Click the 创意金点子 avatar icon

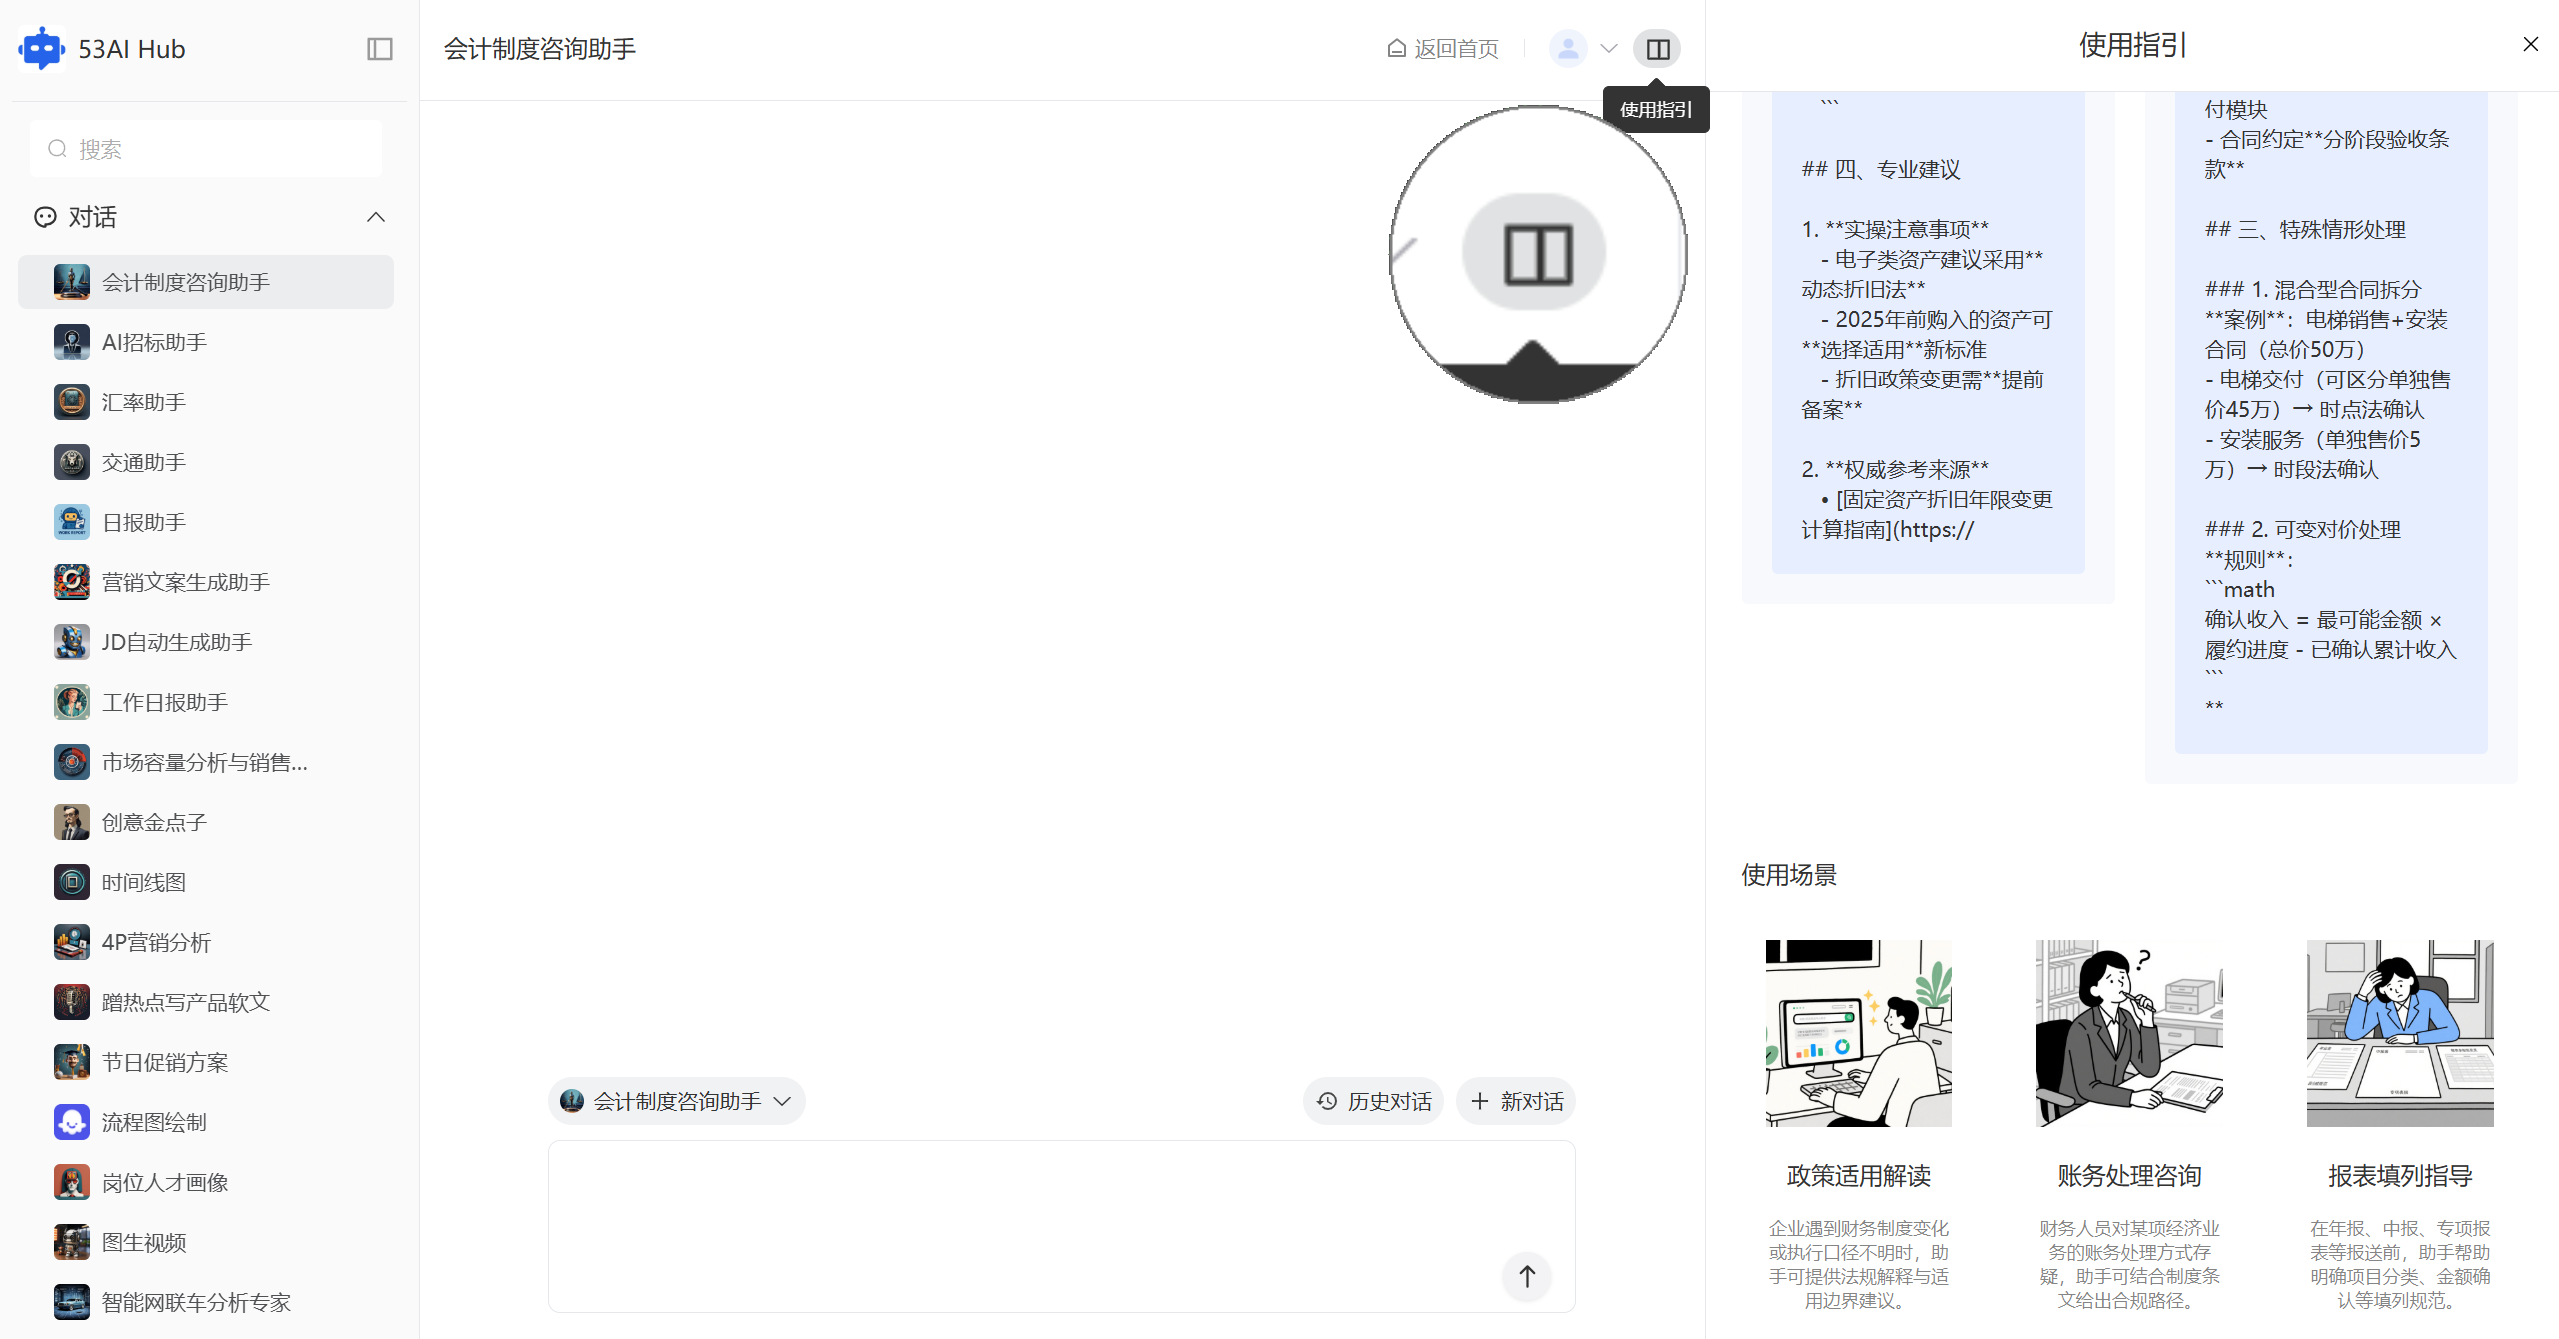click(x=72, y=822)
